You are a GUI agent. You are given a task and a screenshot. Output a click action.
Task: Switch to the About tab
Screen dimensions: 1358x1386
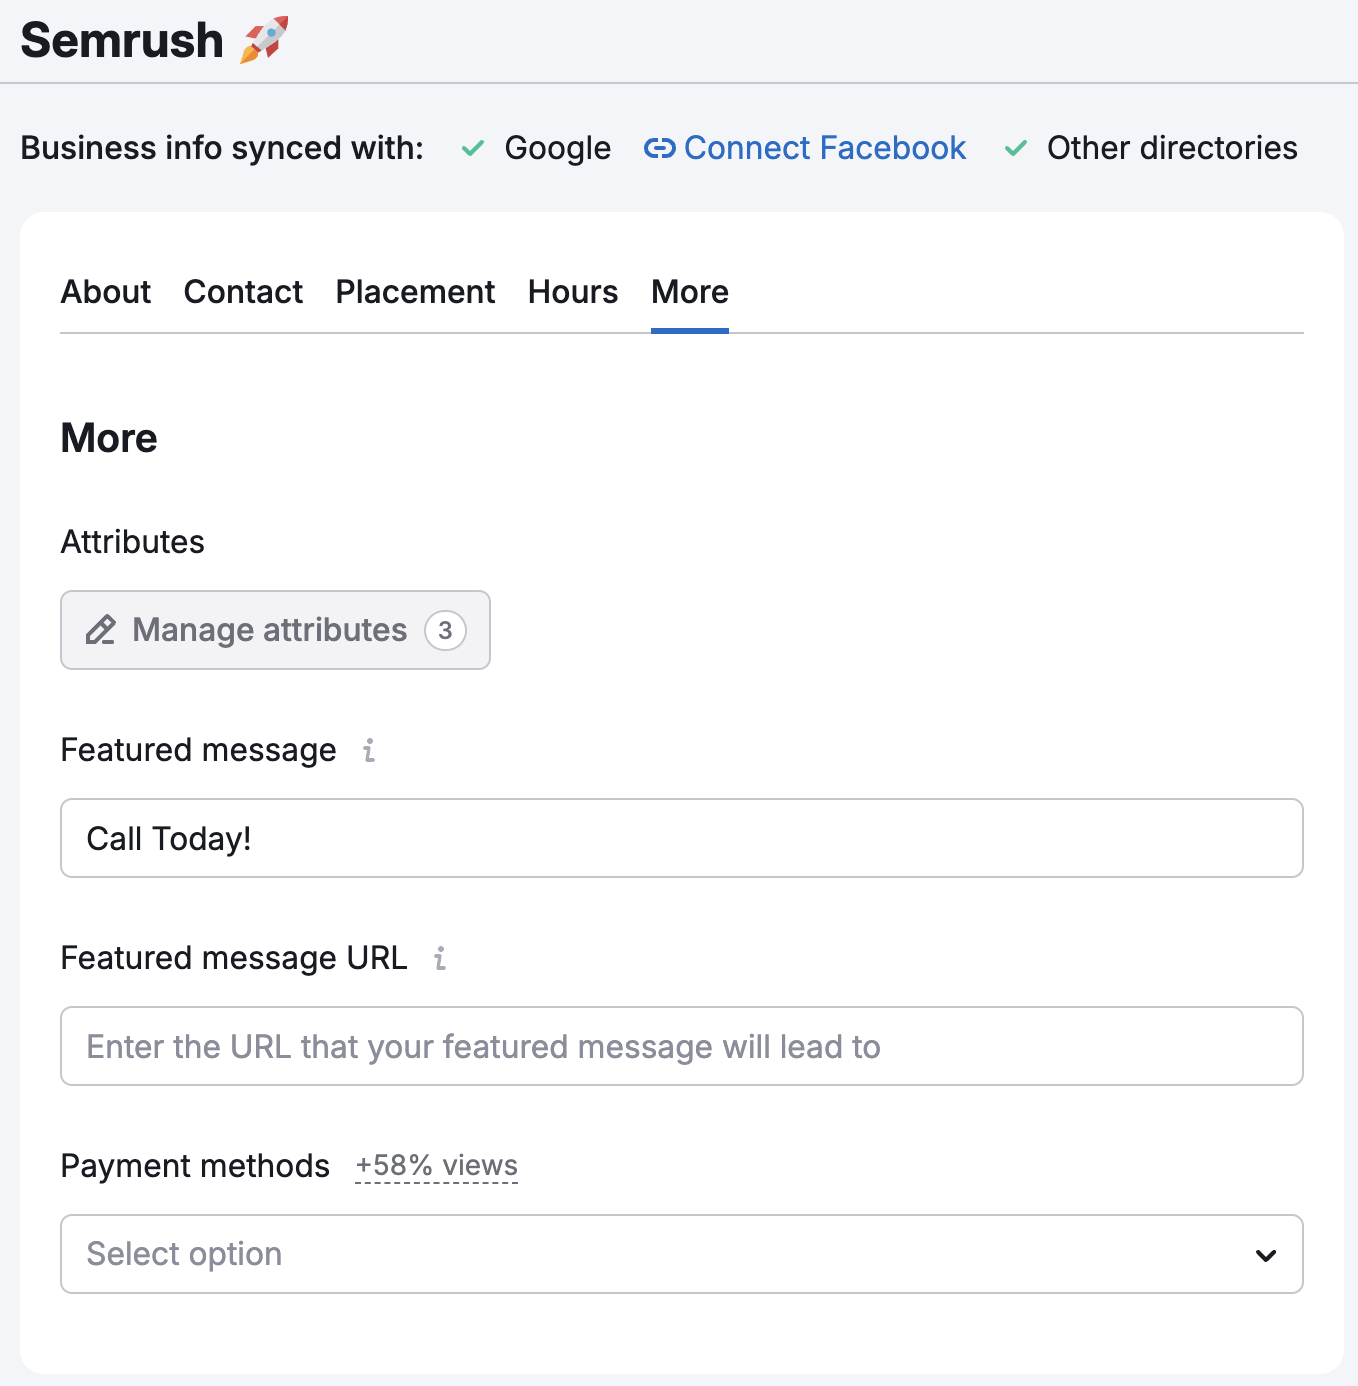[106, 292]
